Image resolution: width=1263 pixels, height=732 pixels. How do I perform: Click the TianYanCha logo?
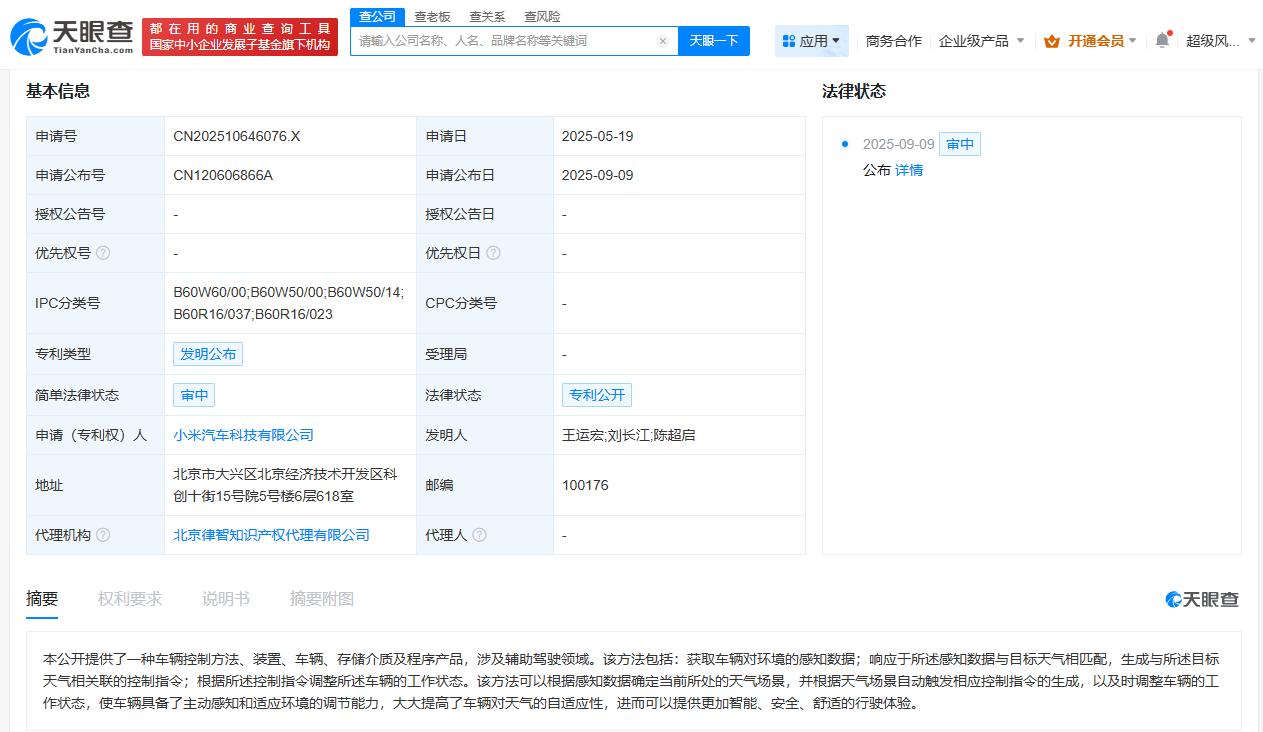pos(71,37)
